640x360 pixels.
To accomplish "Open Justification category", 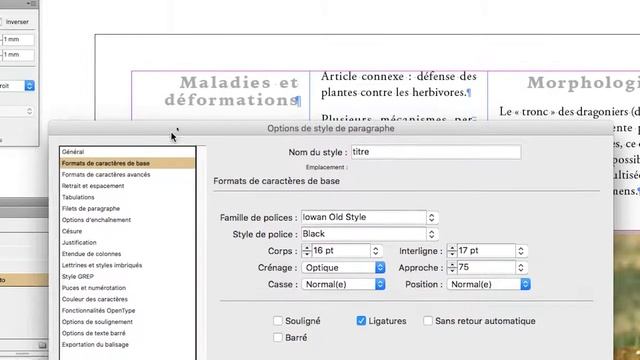I will coord(79,242).
